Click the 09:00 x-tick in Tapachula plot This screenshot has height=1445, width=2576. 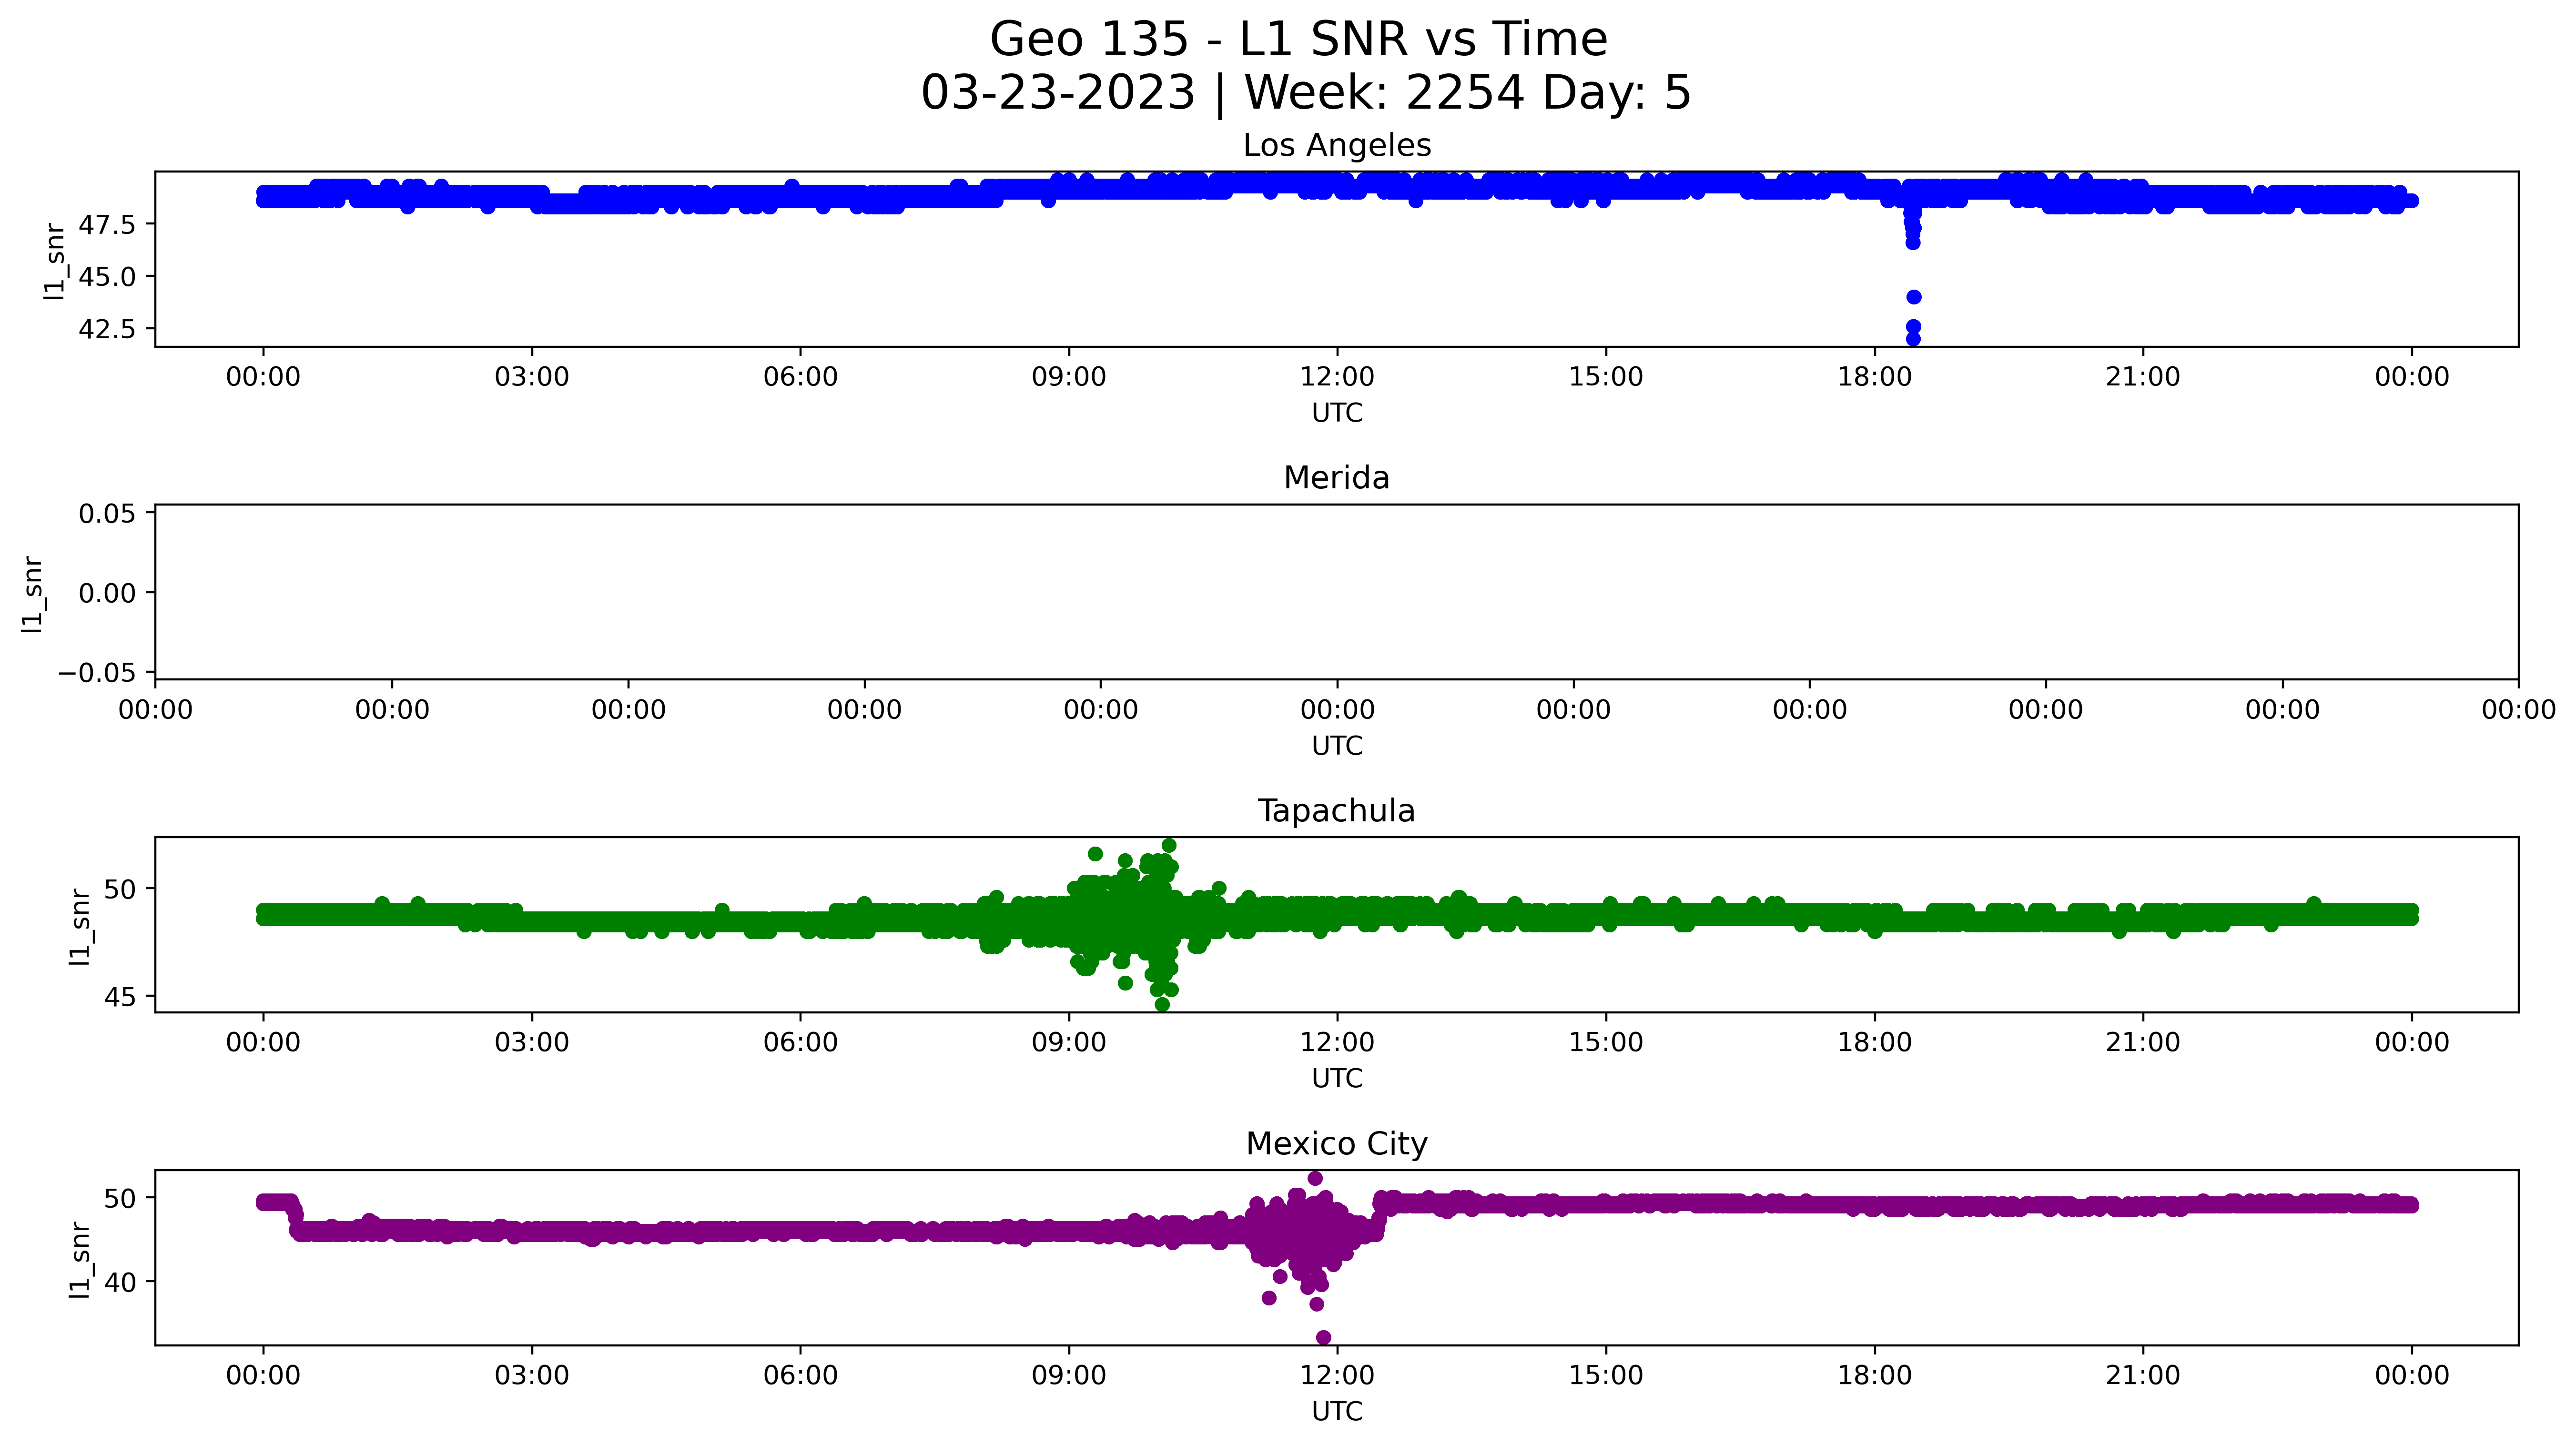click(x=1069, y=1043)
